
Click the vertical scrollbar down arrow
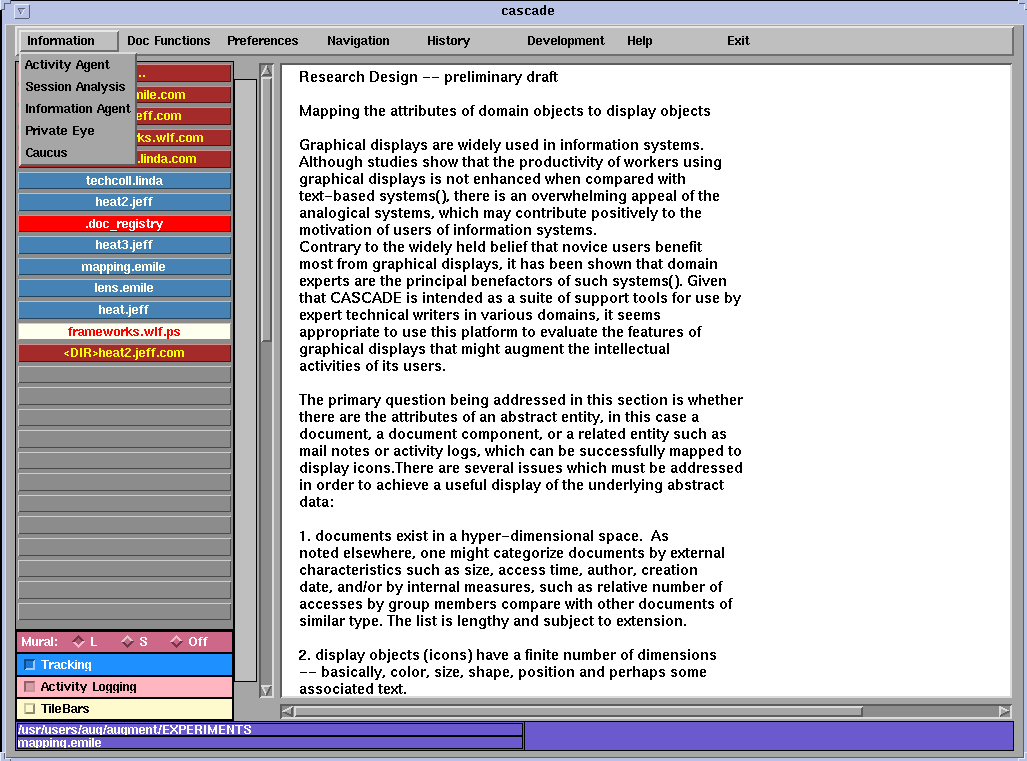(266, 690)
